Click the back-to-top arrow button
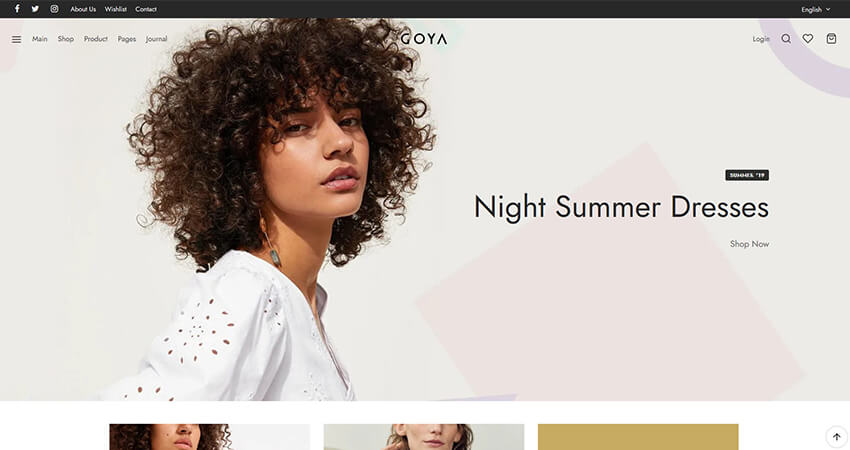 pos(836,437)
